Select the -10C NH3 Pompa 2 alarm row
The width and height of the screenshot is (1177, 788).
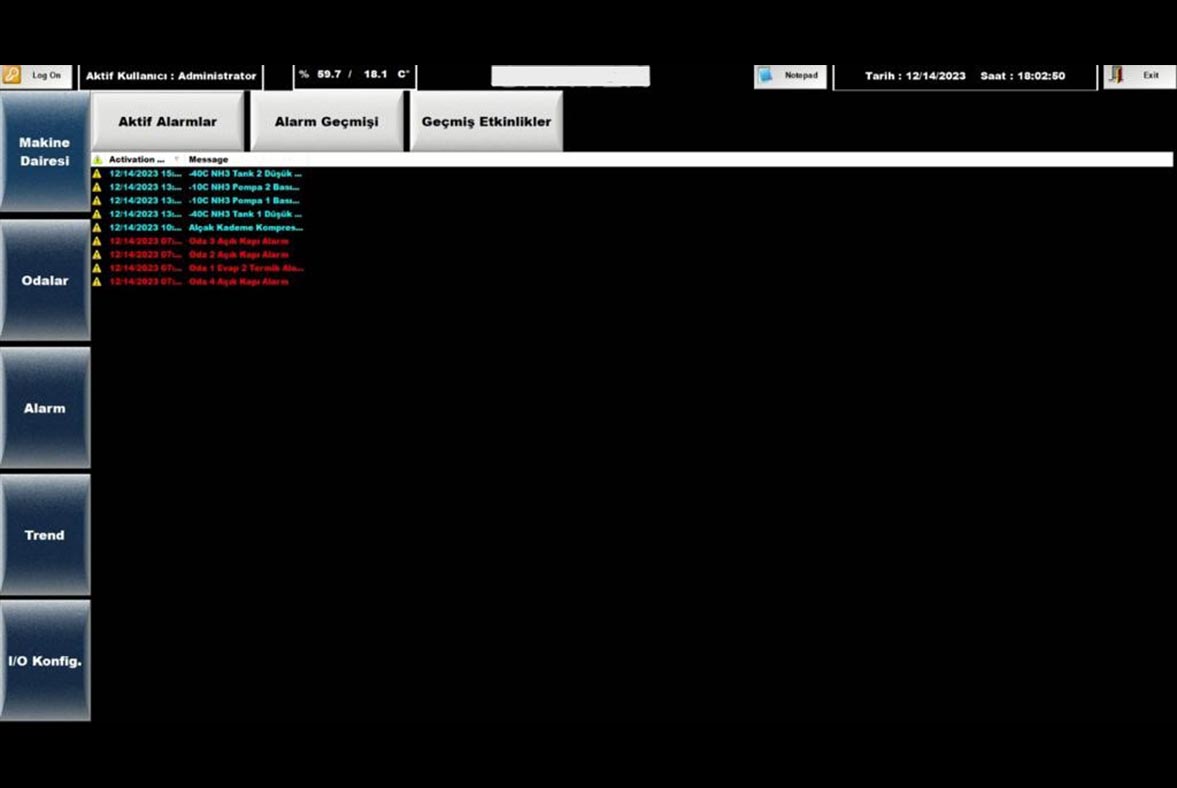click(244, 187)
